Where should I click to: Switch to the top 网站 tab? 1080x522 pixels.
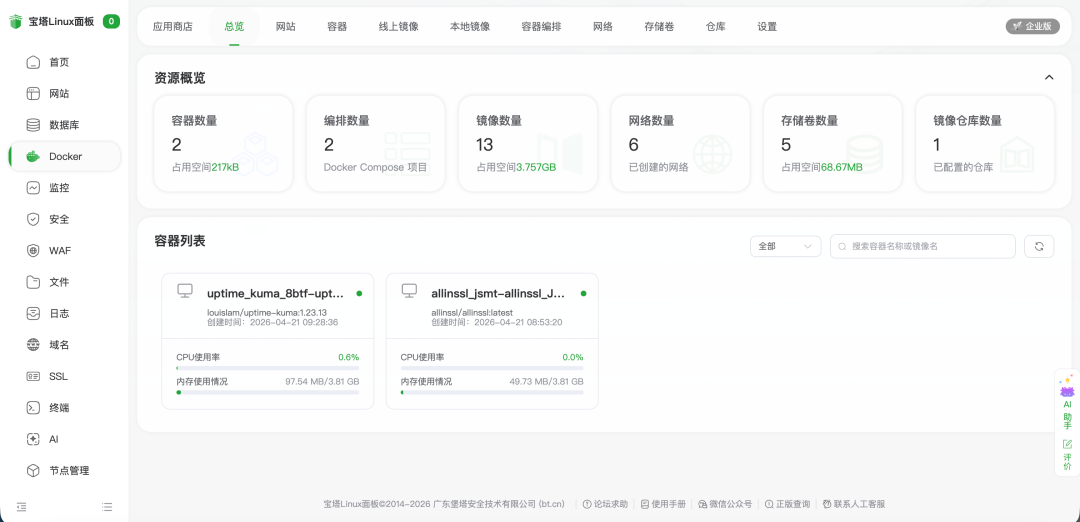[x=286, y=27]
